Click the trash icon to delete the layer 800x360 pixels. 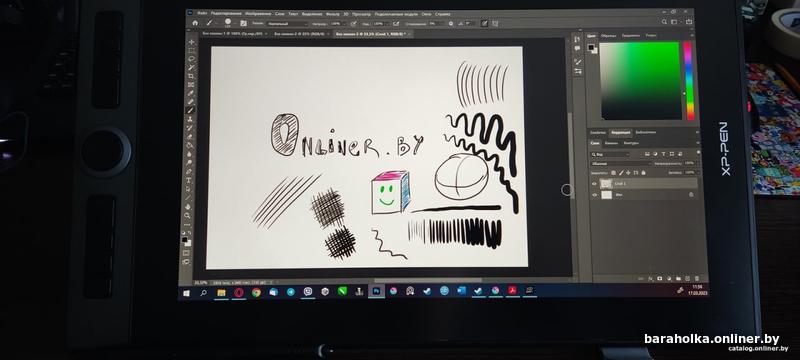tap(697, 278)
